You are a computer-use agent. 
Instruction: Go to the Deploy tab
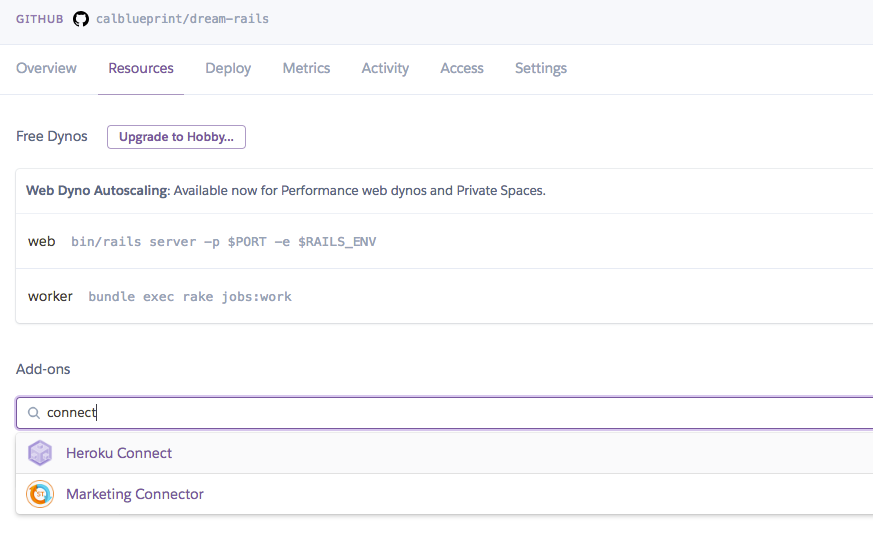click(x=228, y=68)
